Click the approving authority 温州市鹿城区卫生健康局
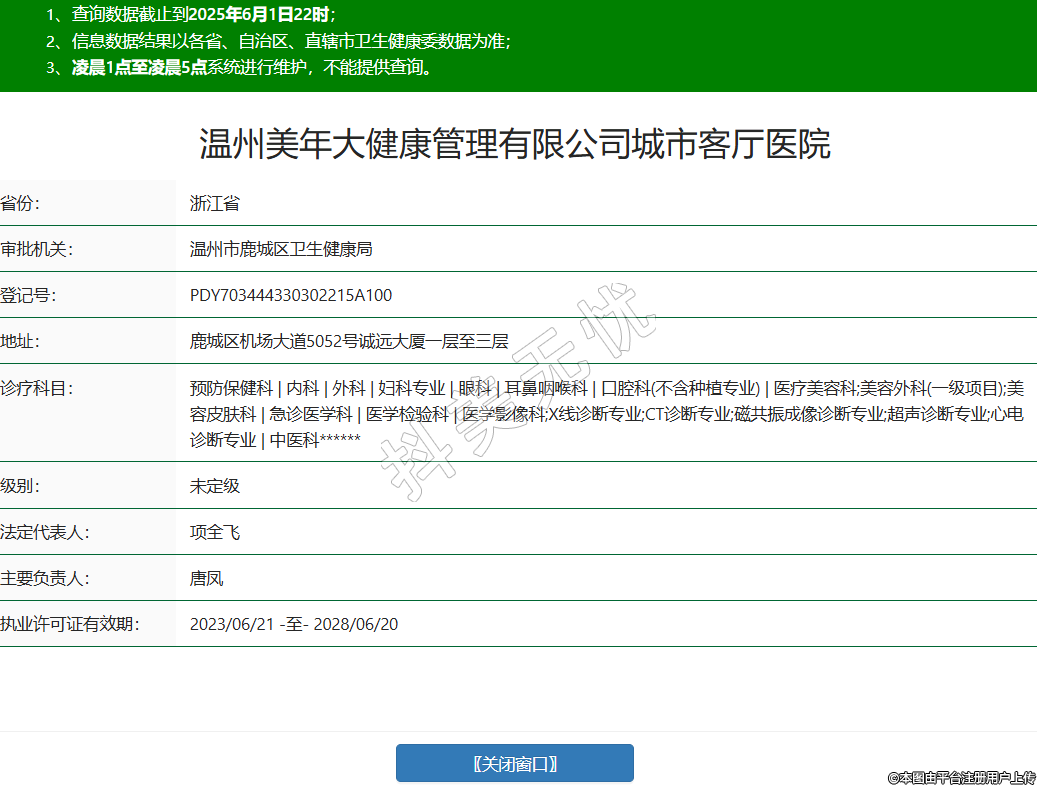 281,249
